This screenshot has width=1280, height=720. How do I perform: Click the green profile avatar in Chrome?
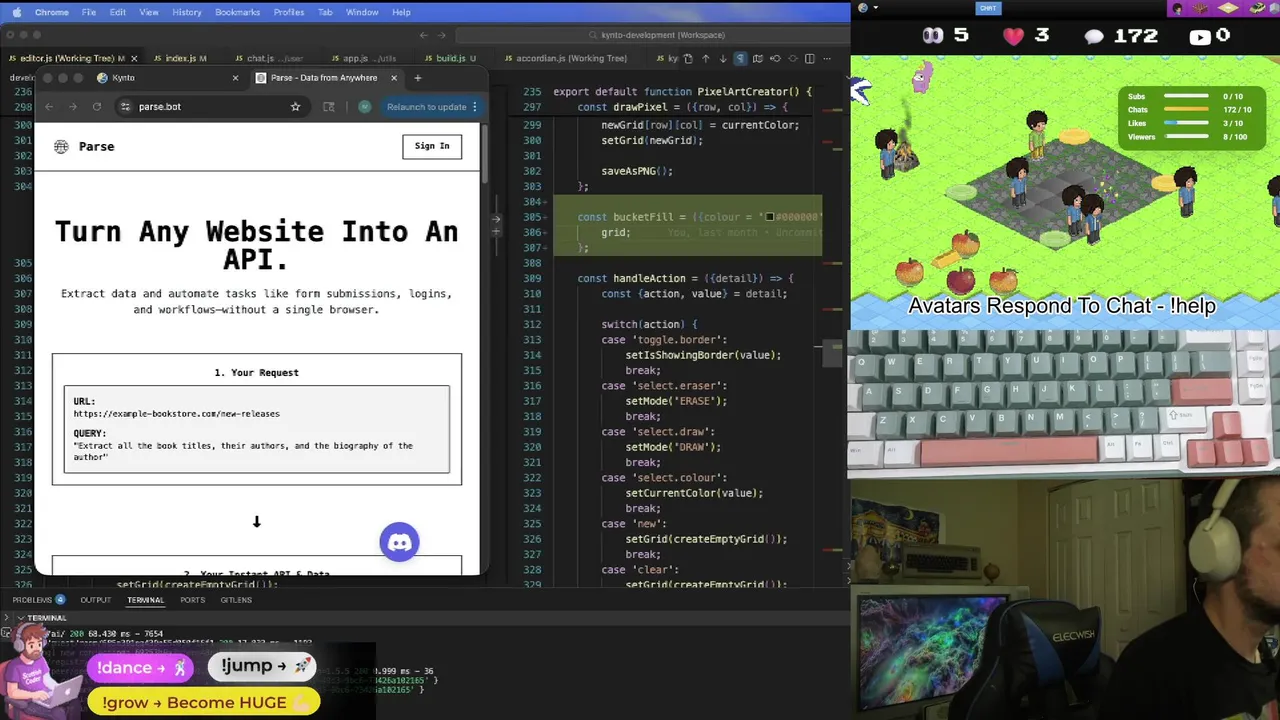pyautogui.click(x=365, y=107)
